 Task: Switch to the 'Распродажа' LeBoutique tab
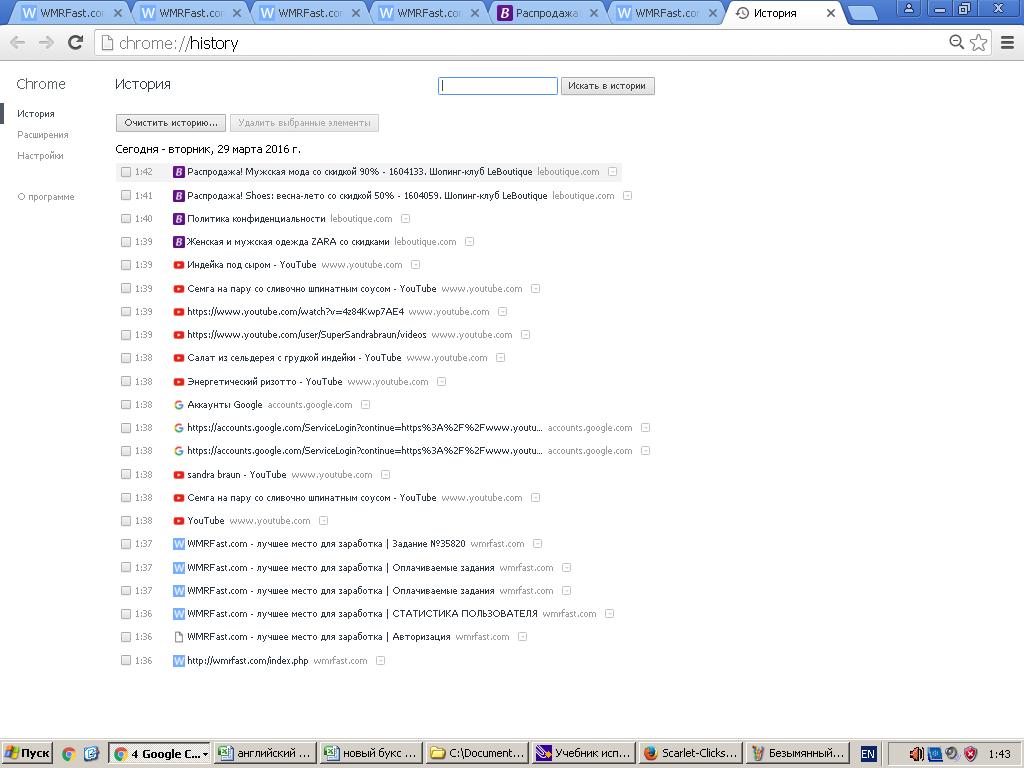click(x=545, y=13)
